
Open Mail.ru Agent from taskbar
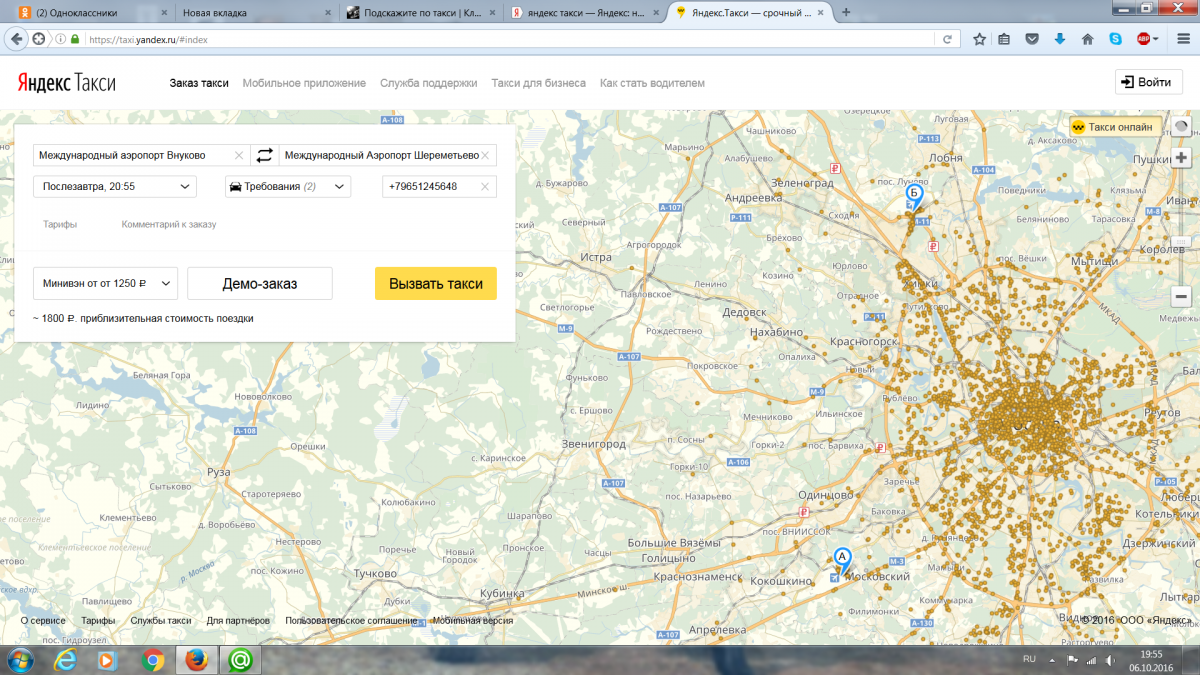click(240, 660)
